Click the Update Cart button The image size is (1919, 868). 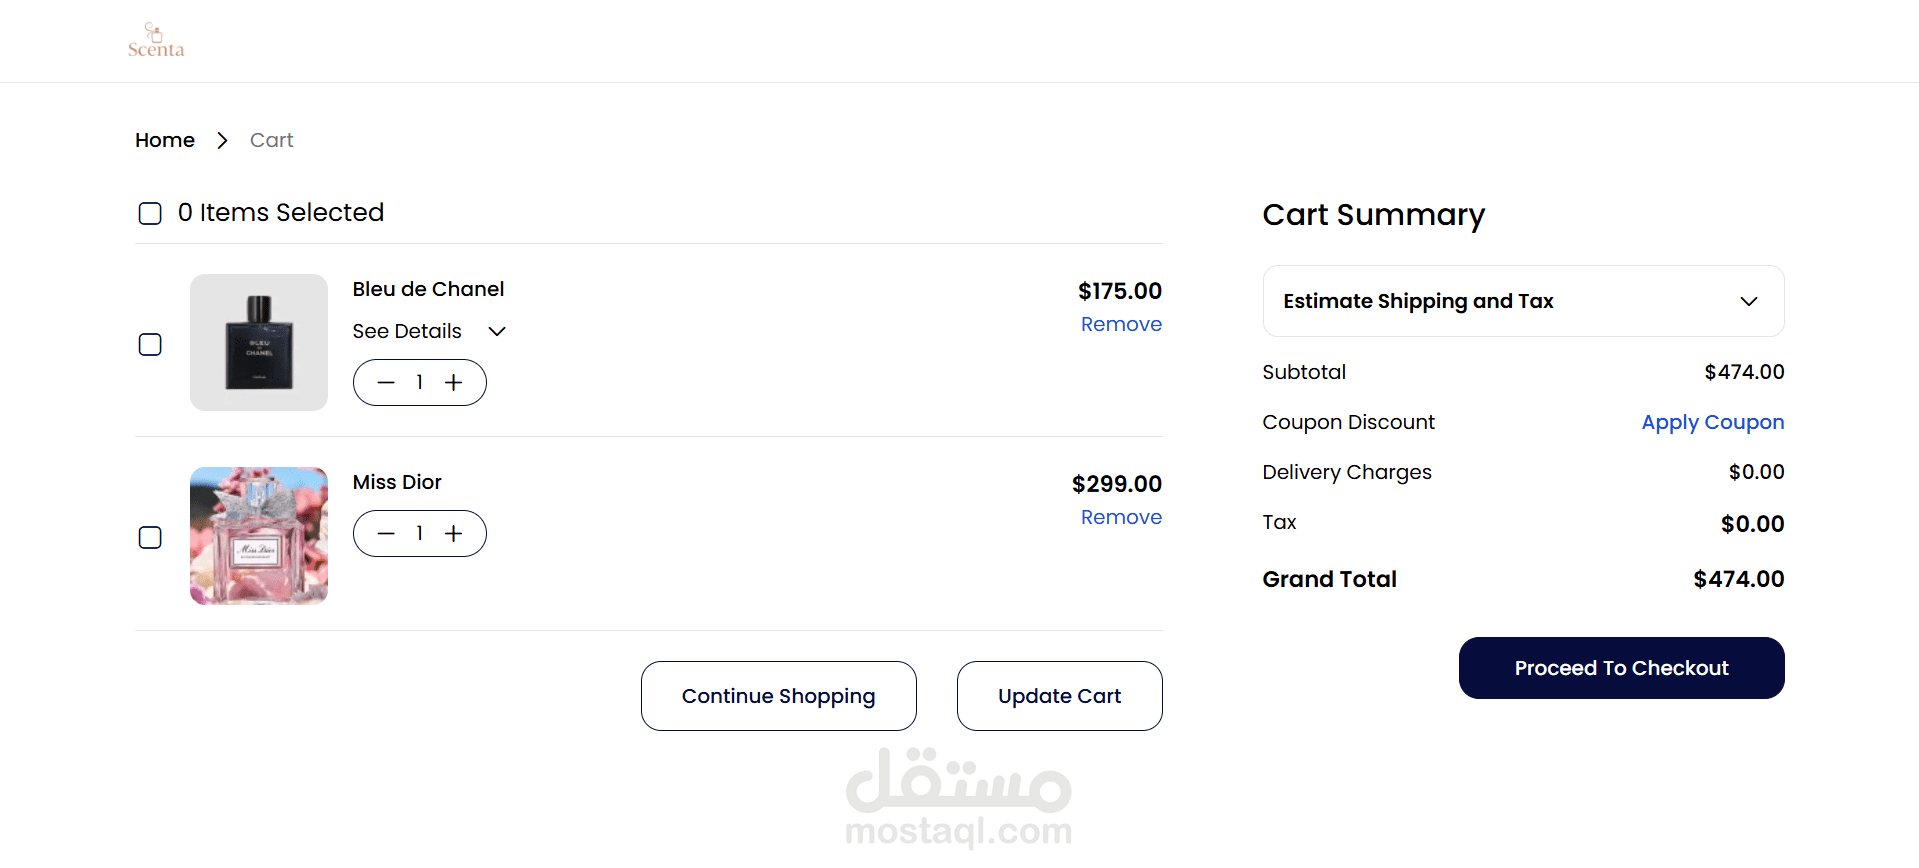pos(1059,696)
